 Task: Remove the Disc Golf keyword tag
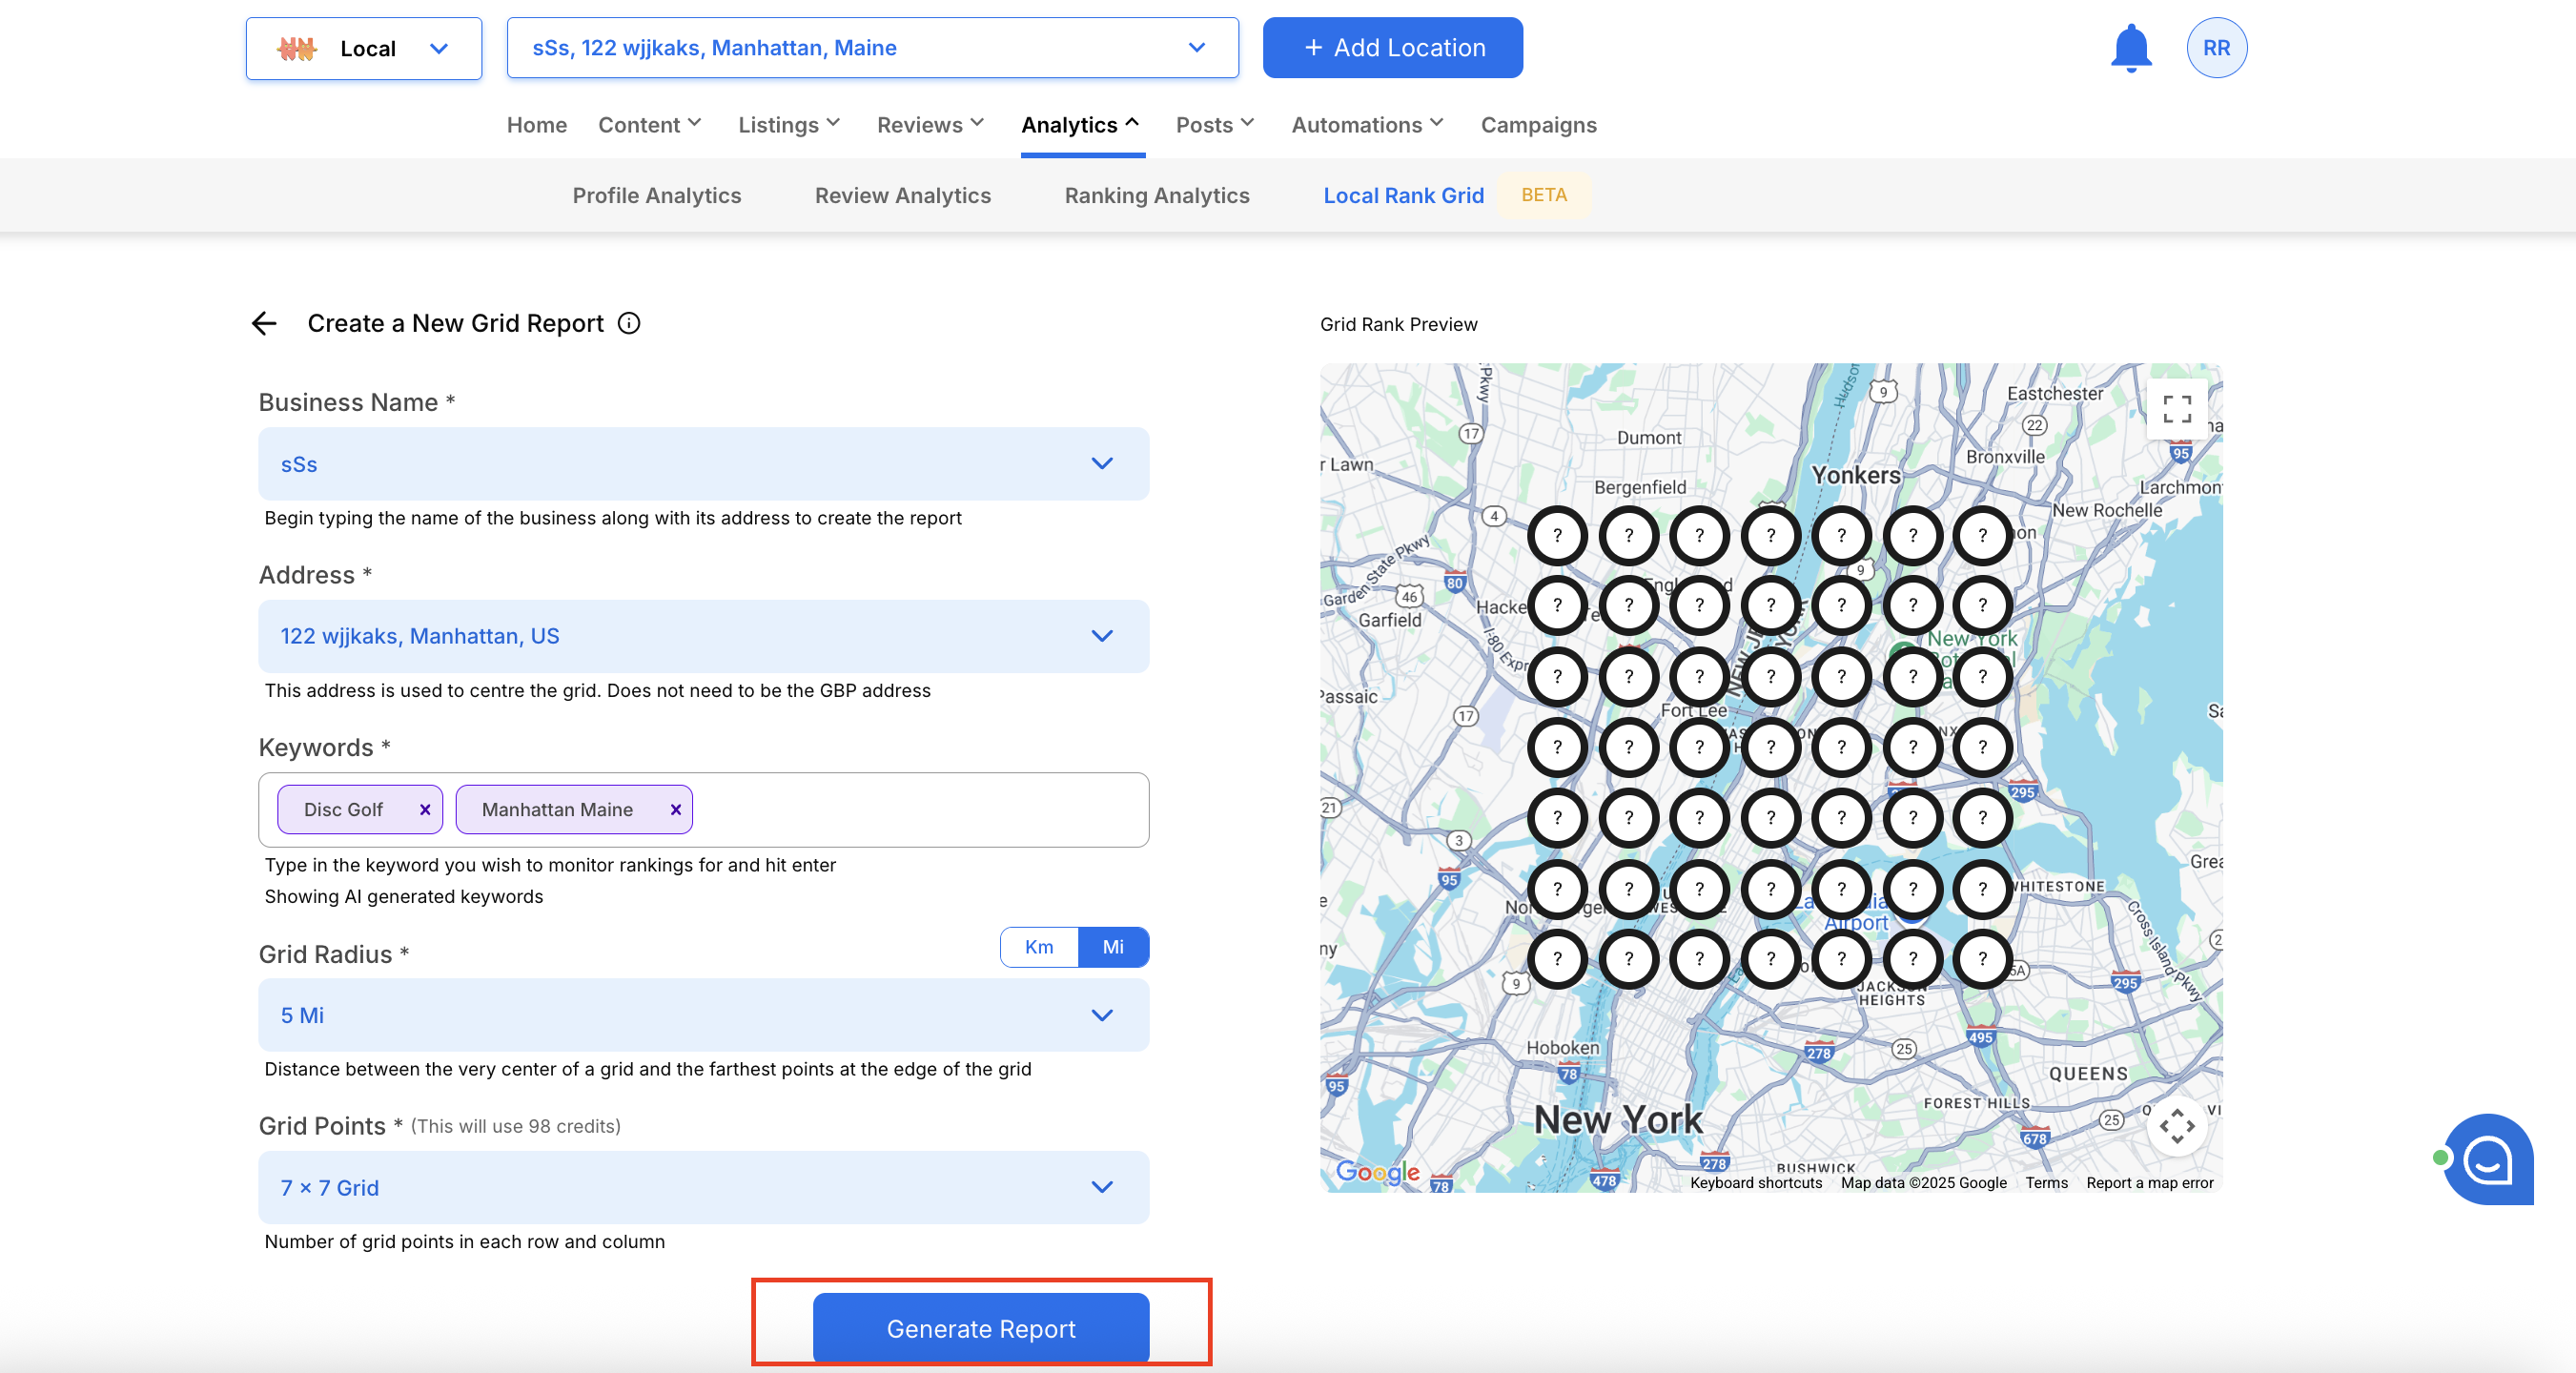tap(425, 809)
